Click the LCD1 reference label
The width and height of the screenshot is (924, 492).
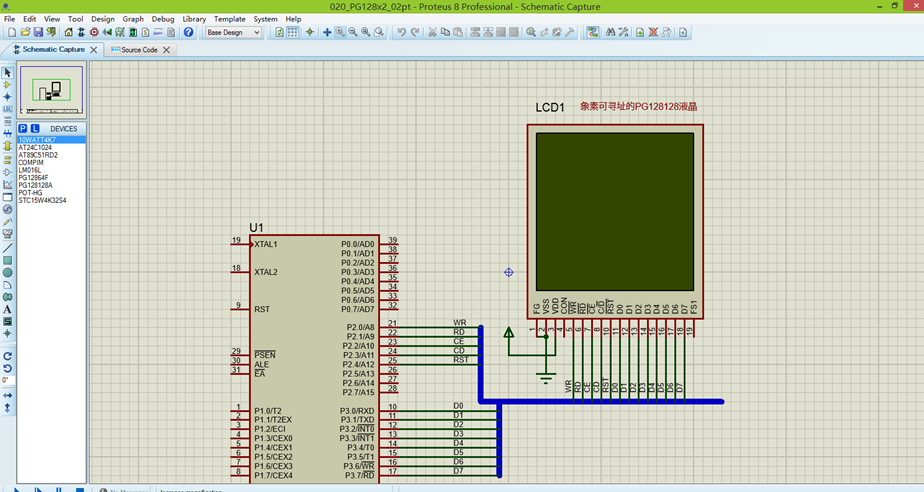pos(550,107)
